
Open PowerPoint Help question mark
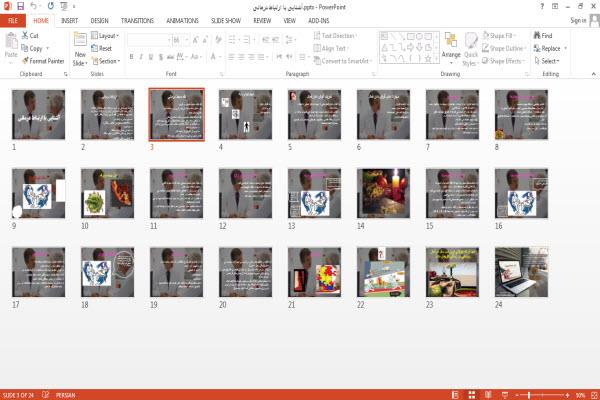point(542,6)
